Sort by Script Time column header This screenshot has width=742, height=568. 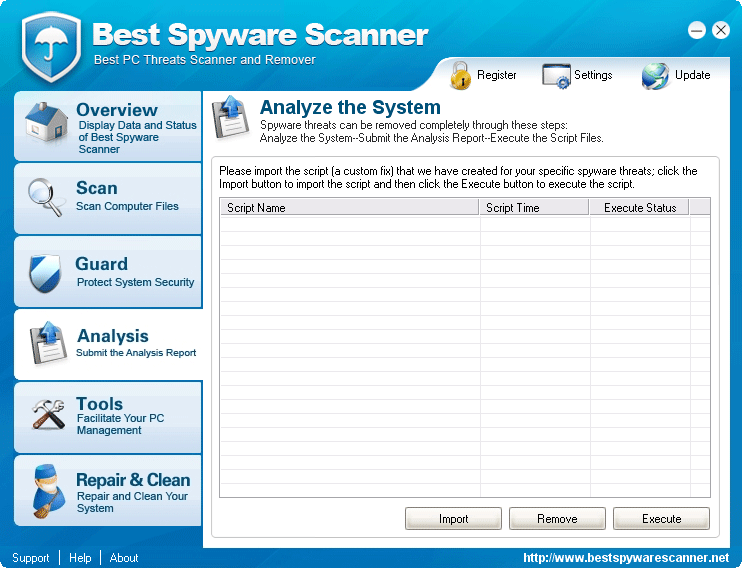click(534, 207)
